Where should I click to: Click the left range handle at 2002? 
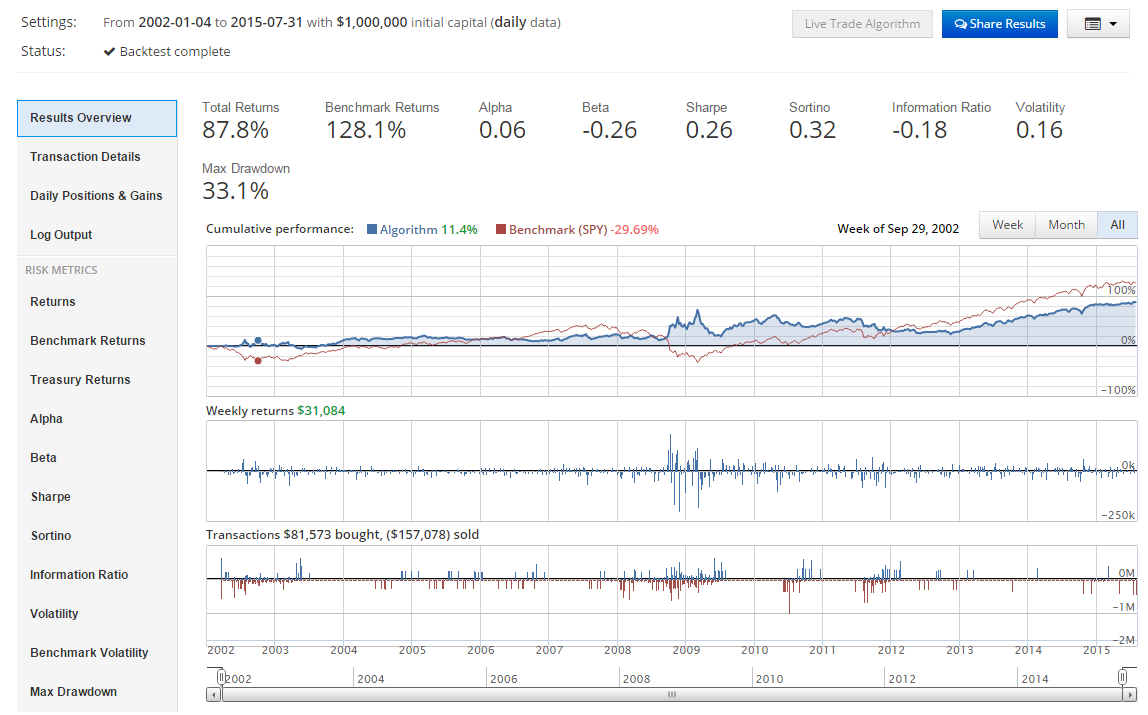pos(222,677)
